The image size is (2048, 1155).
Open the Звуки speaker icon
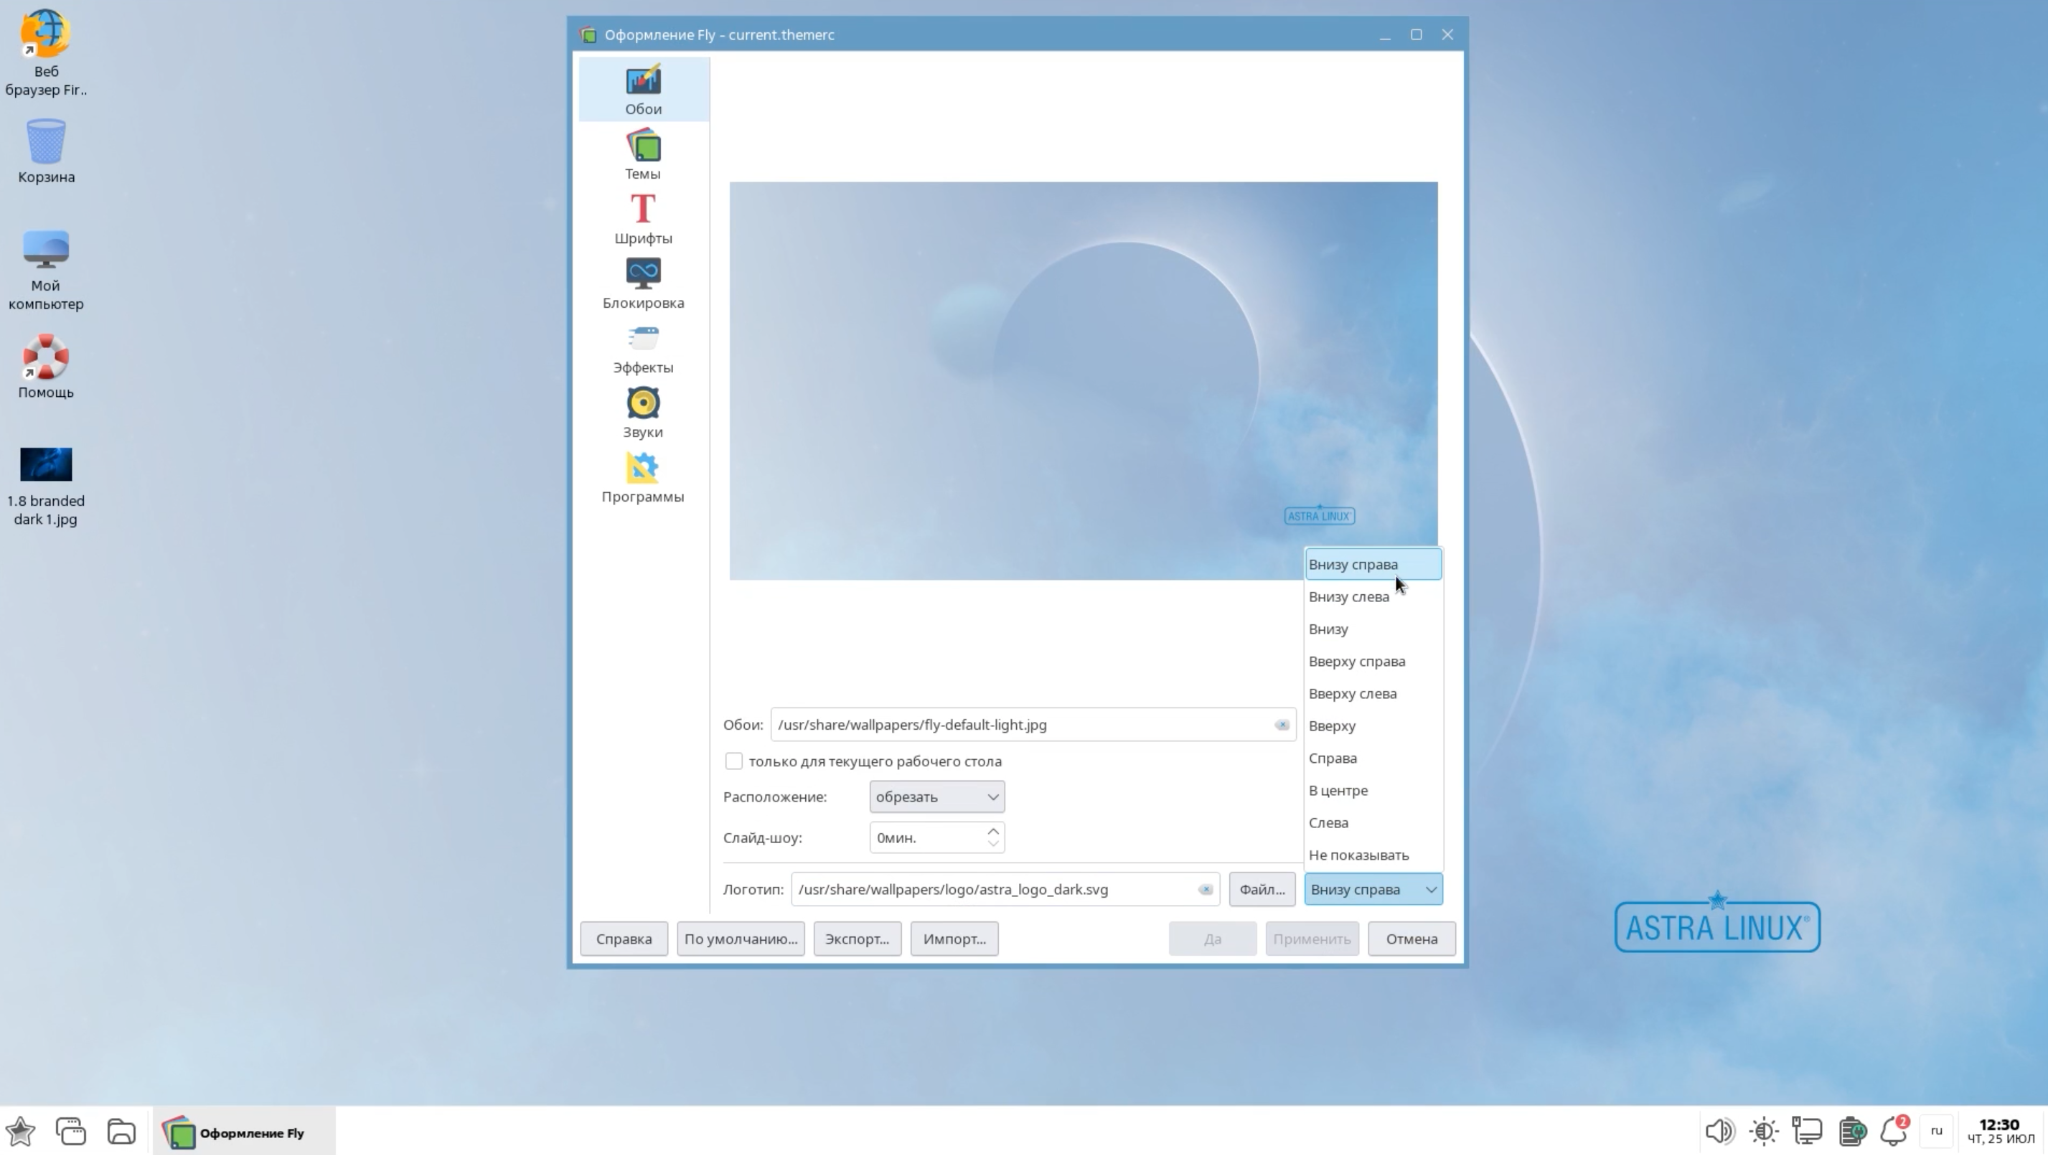click(x=643, y=404)
